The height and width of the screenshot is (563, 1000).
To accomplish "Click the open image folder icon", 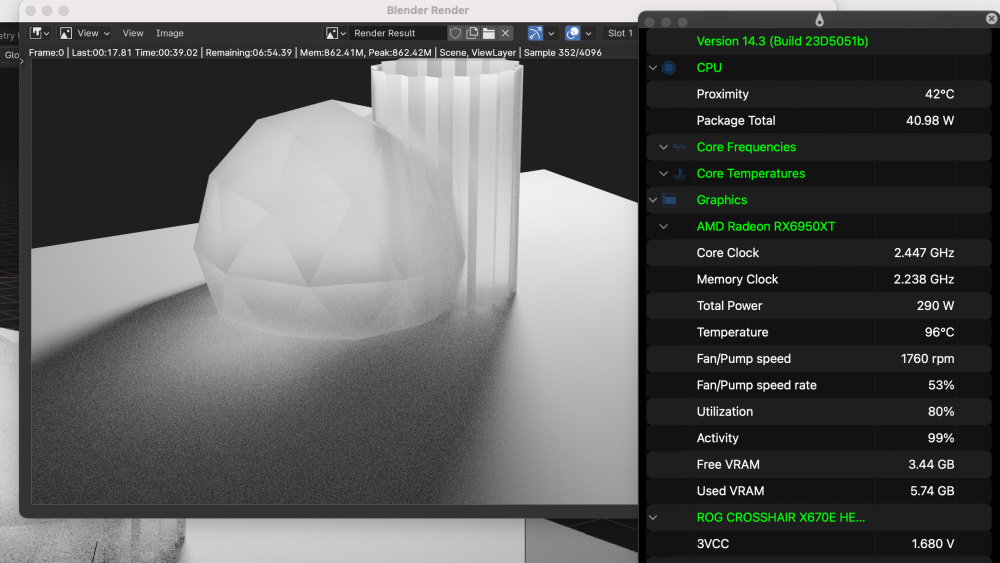I will pyautogui.click(x=489, y=33).
